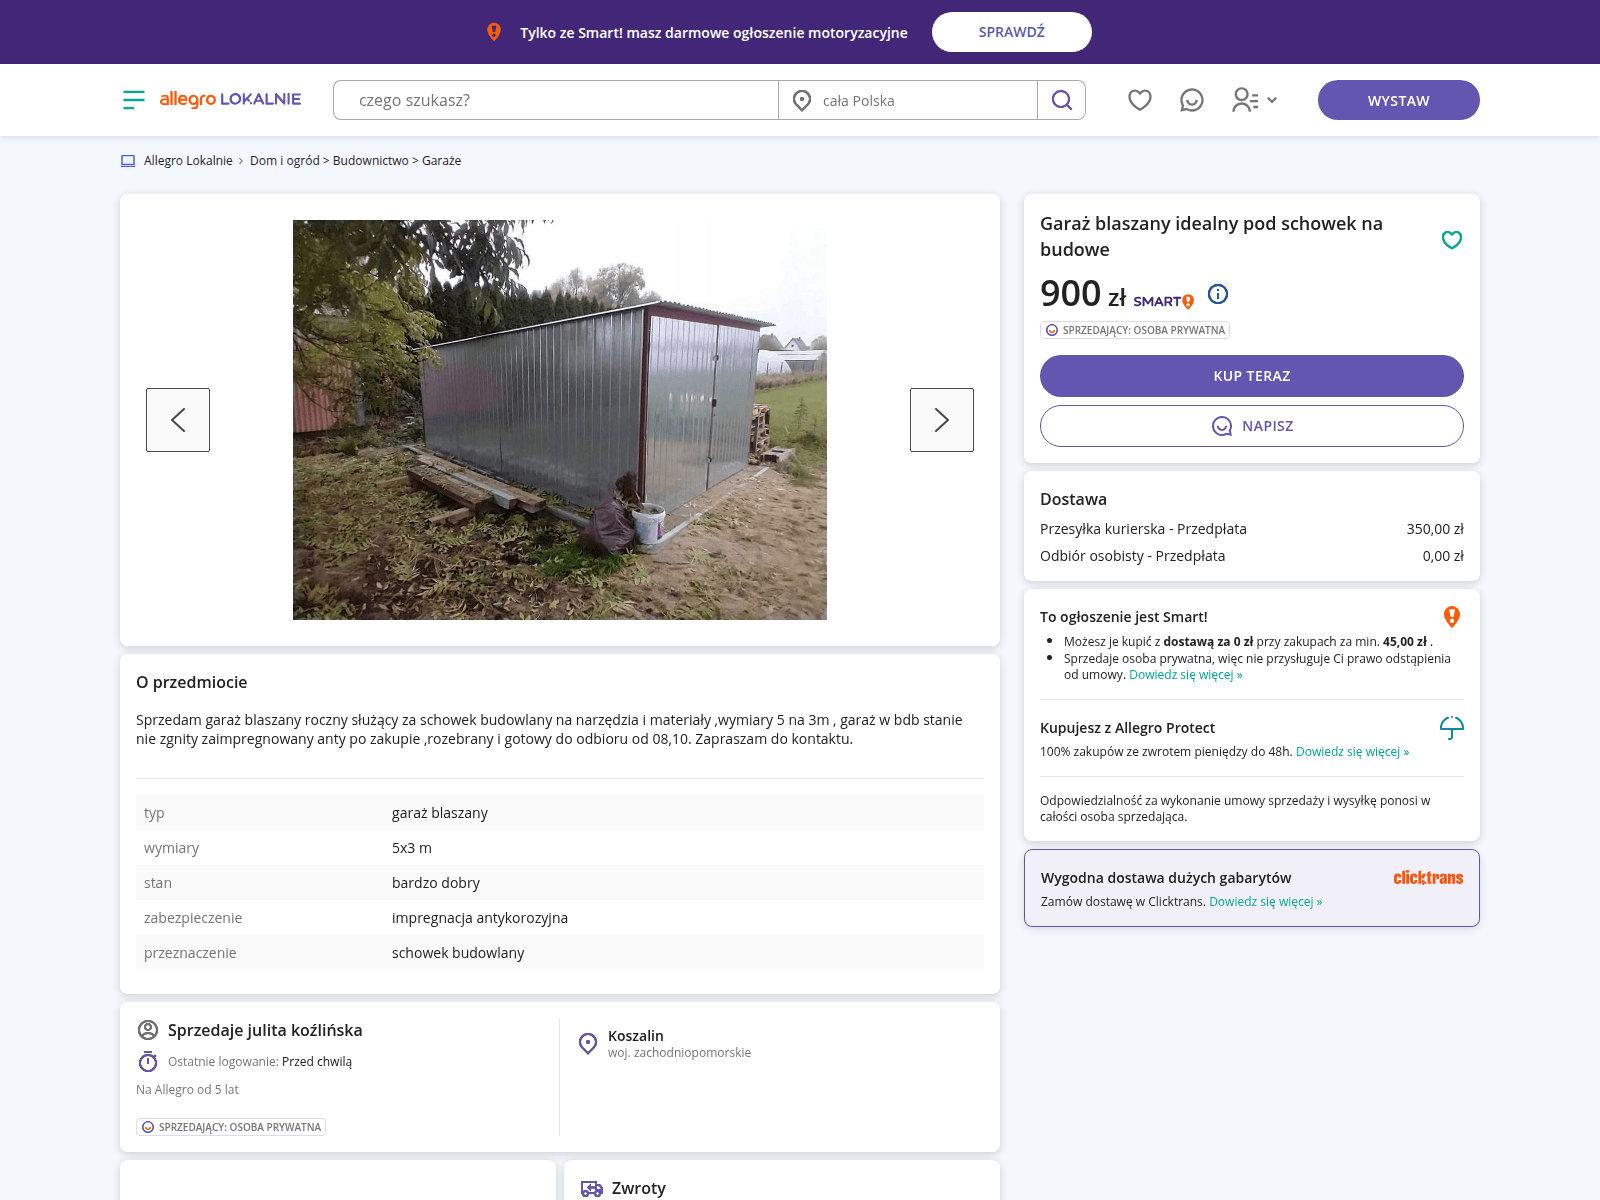
Task: Click the clicktrans logo
Action: [x=1428, y=878]
